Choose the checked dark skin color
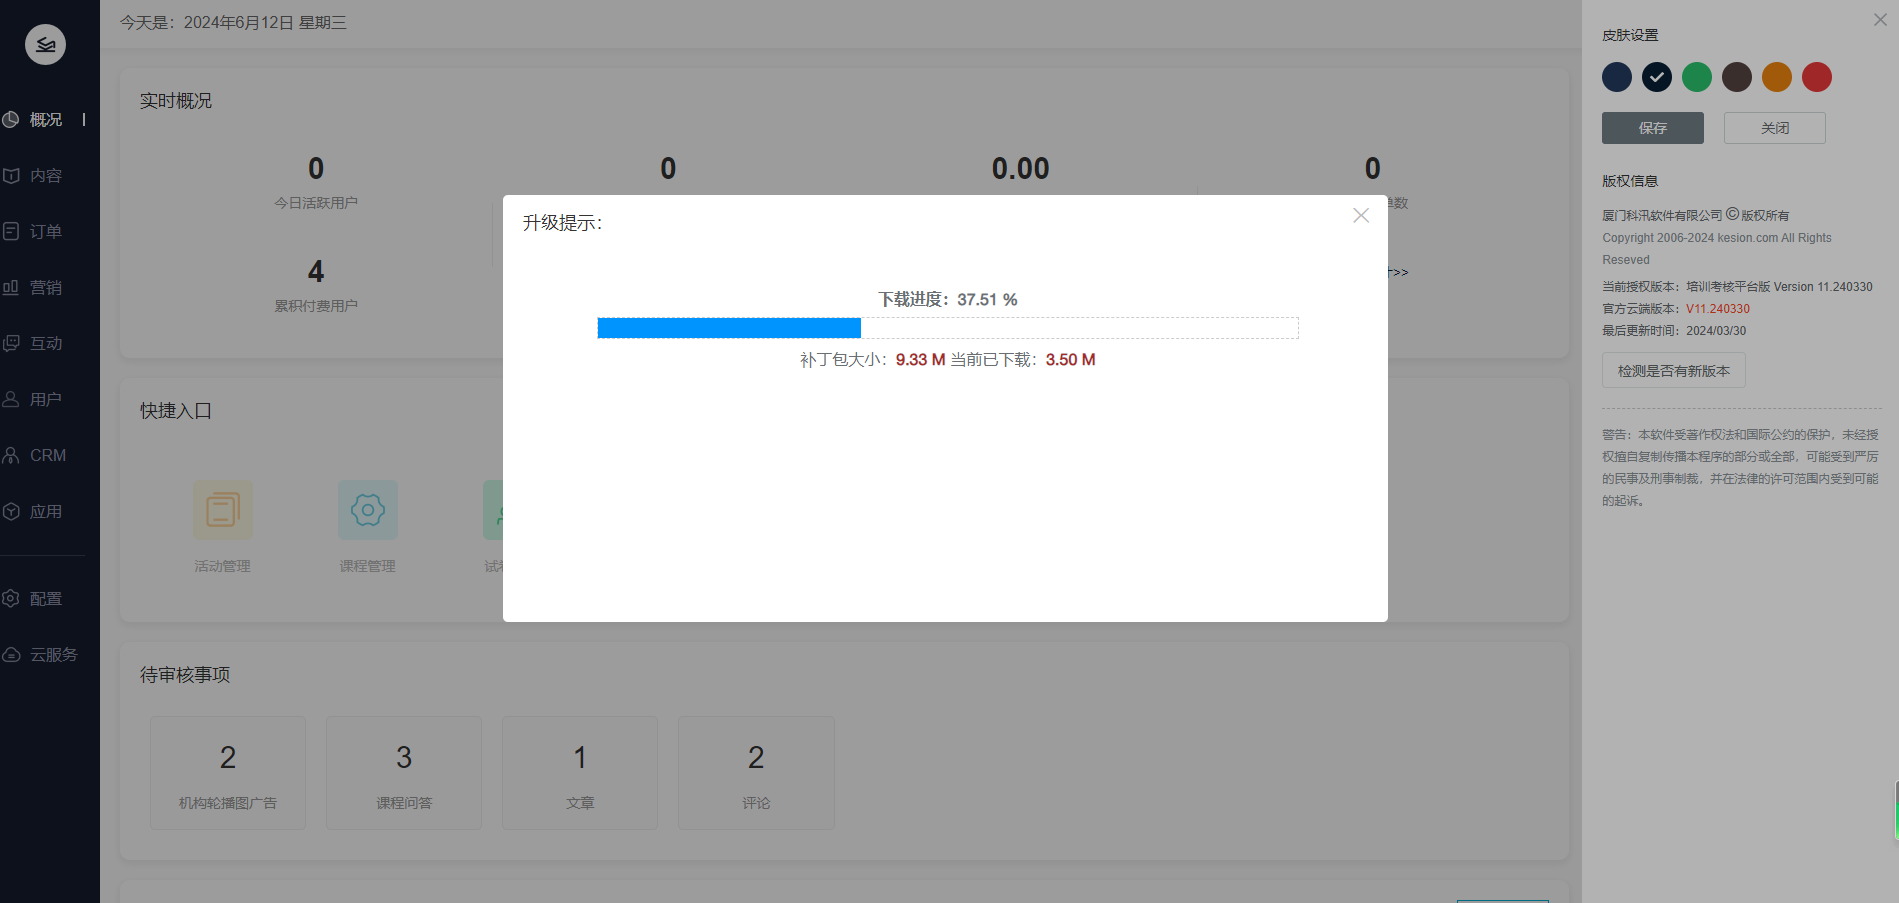This screenshot has width=1899, height=903. pyautogui.click(x=1657, y=77)
